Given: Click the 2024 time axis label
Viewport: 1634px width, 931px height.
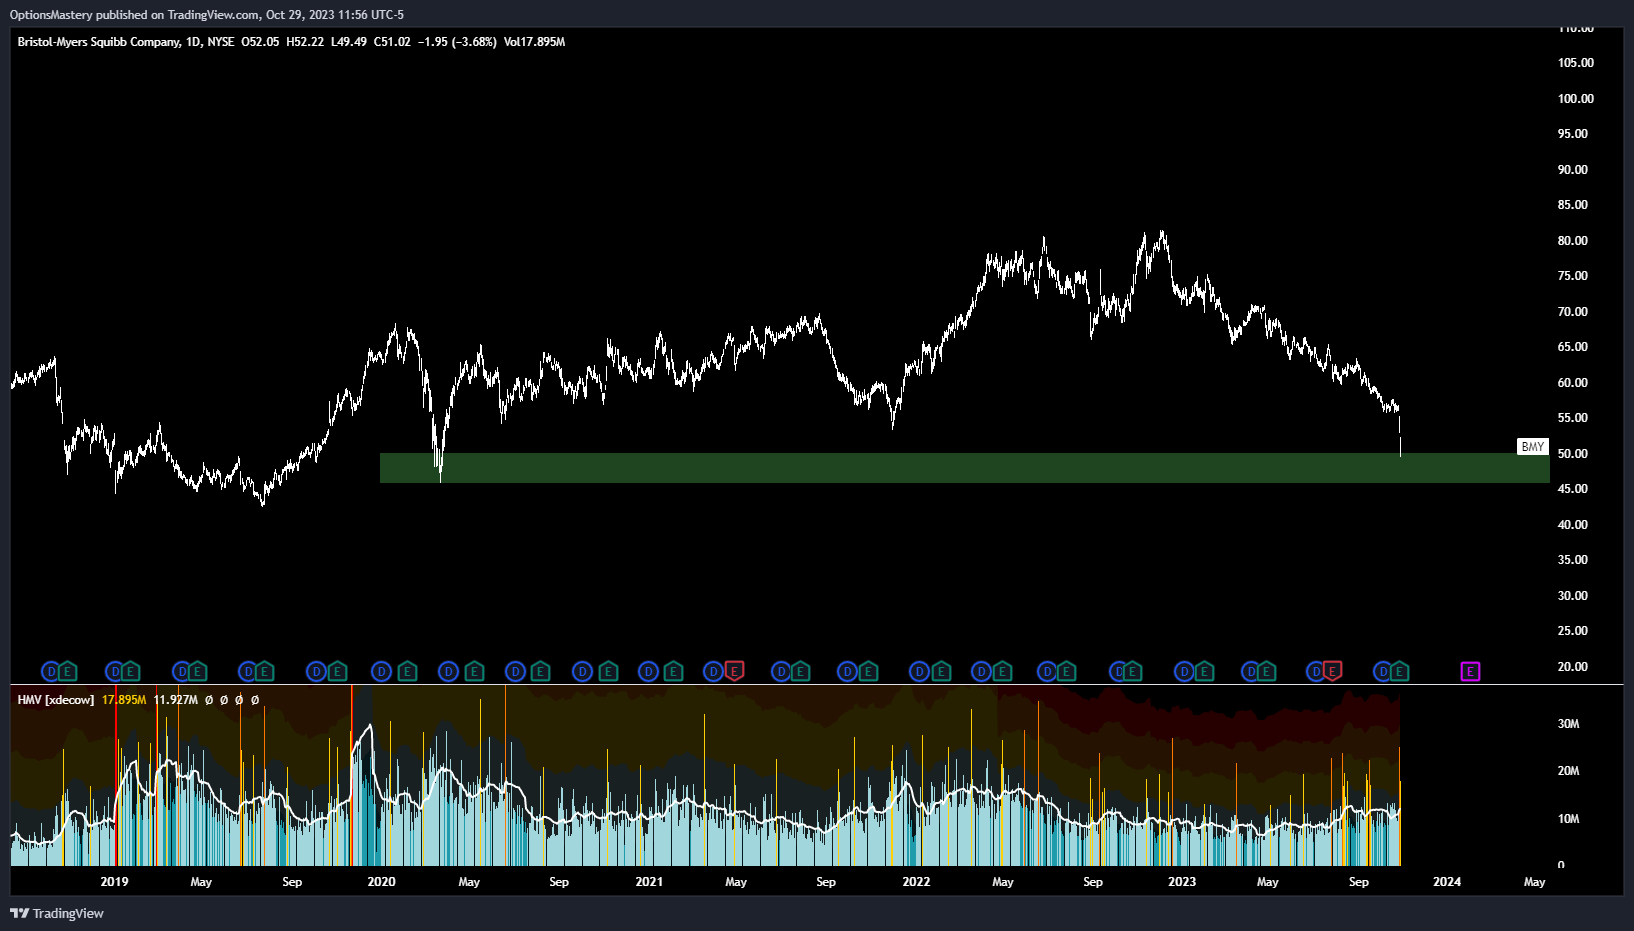Looking at the screenshot, I should click(x=1447, y=882).
